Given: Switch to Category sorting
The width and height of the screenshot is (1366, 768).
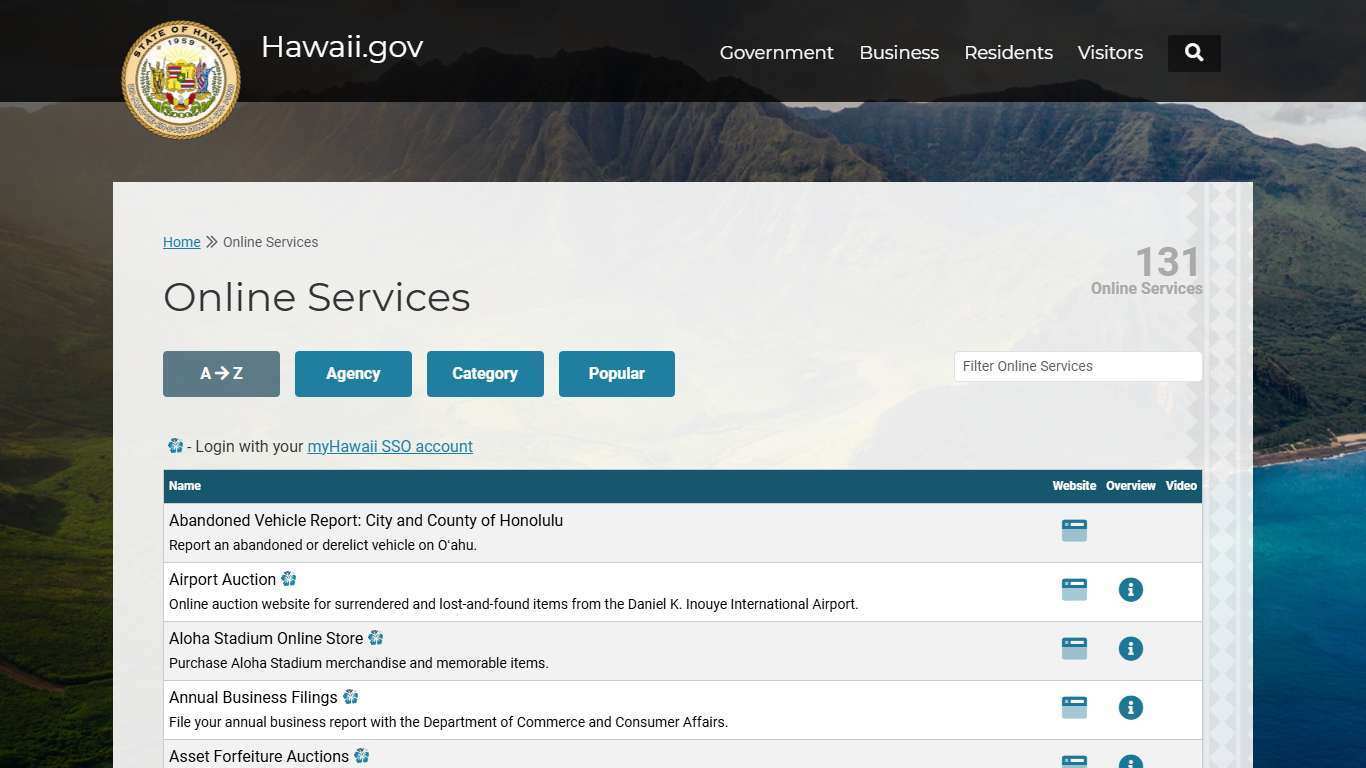Looking at the screenshot, I should point(485,373).
